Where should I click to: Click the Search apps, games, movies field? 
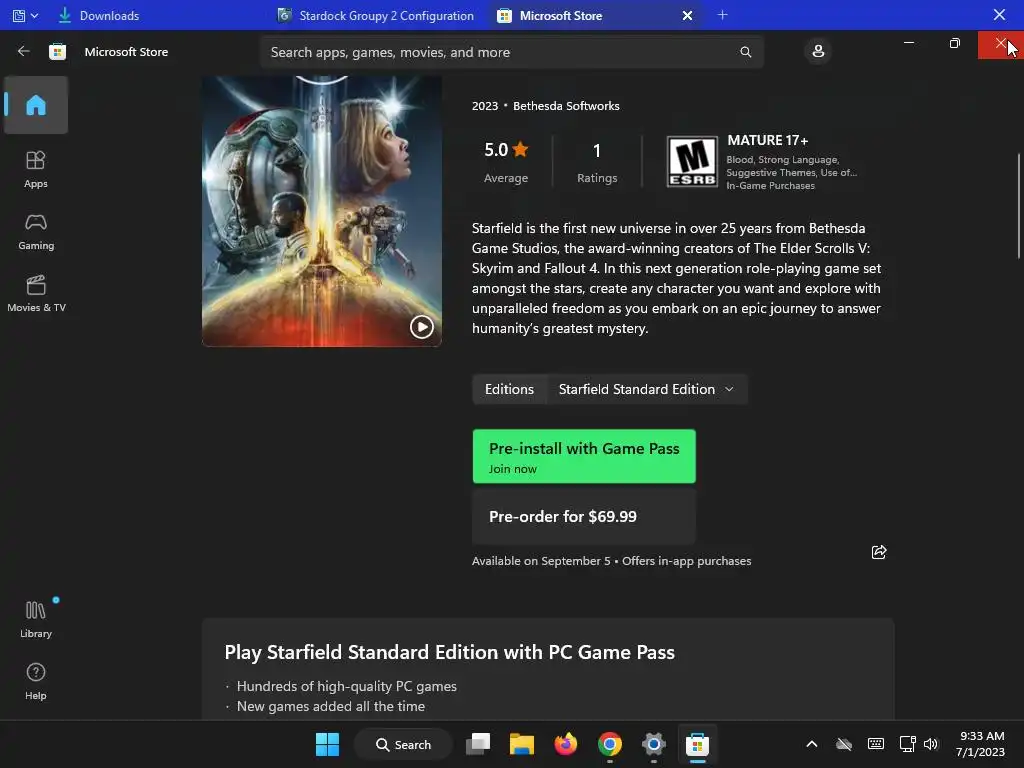click(x=511, y=52)
